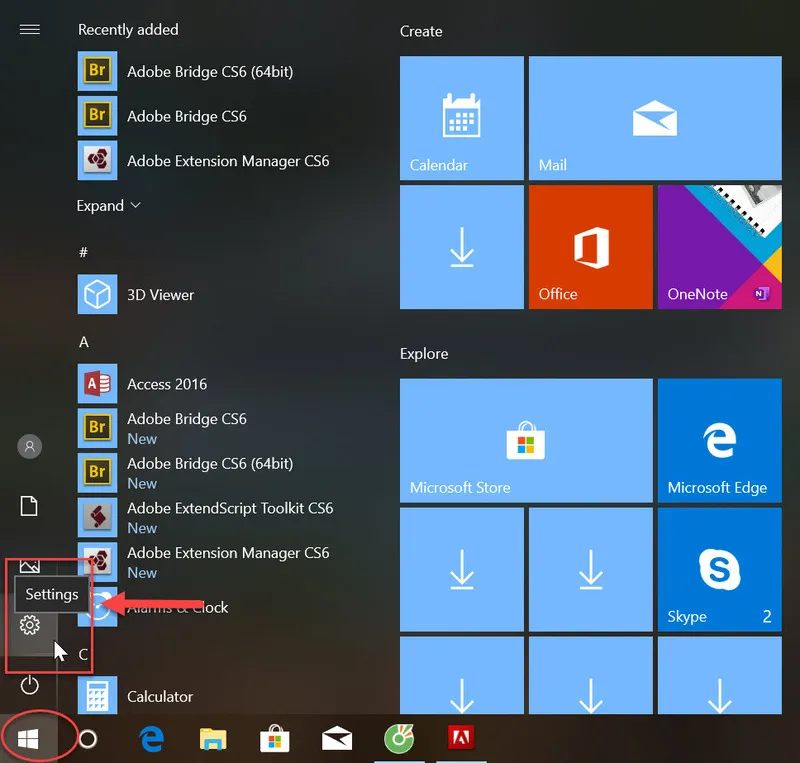Open the Microsoft Store tile
Screen dimensions: 800x763
[x=526, y=440]
